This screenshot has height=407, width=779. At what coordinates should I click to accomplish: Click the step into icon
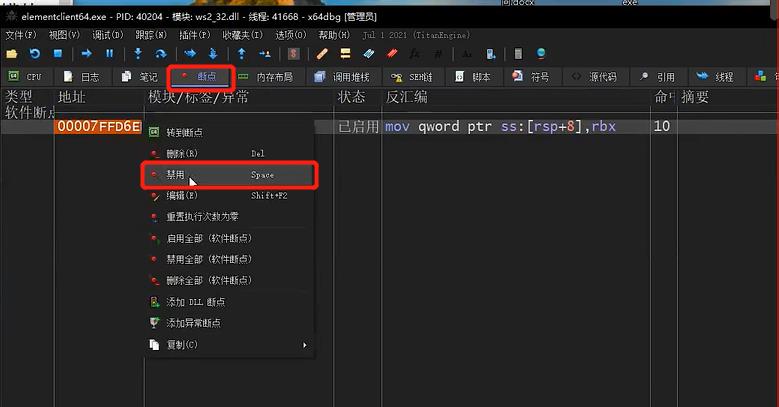[x=138, y=53]
